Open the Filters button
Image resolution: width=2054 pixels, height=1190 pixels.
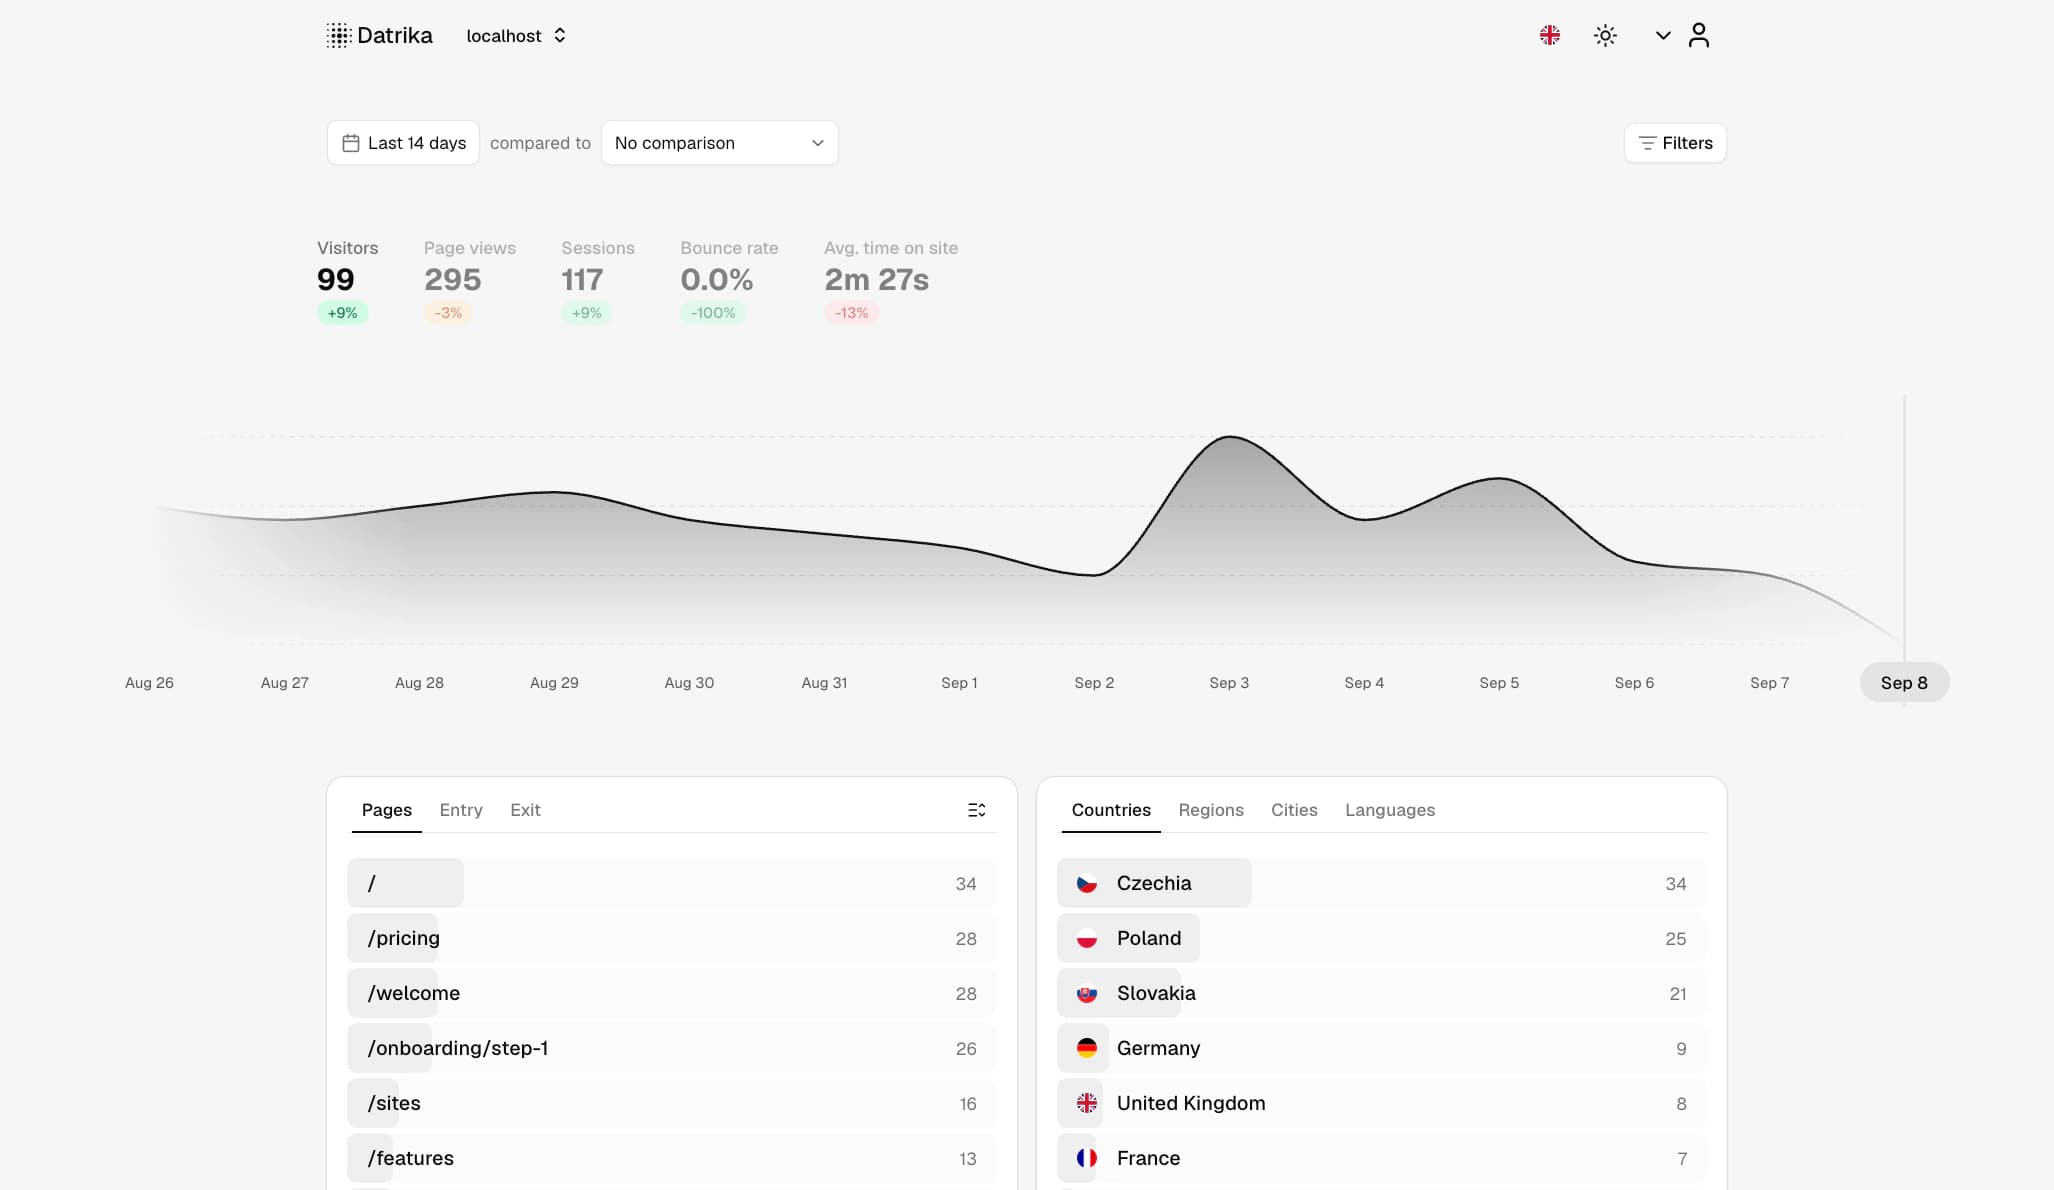1675,143
